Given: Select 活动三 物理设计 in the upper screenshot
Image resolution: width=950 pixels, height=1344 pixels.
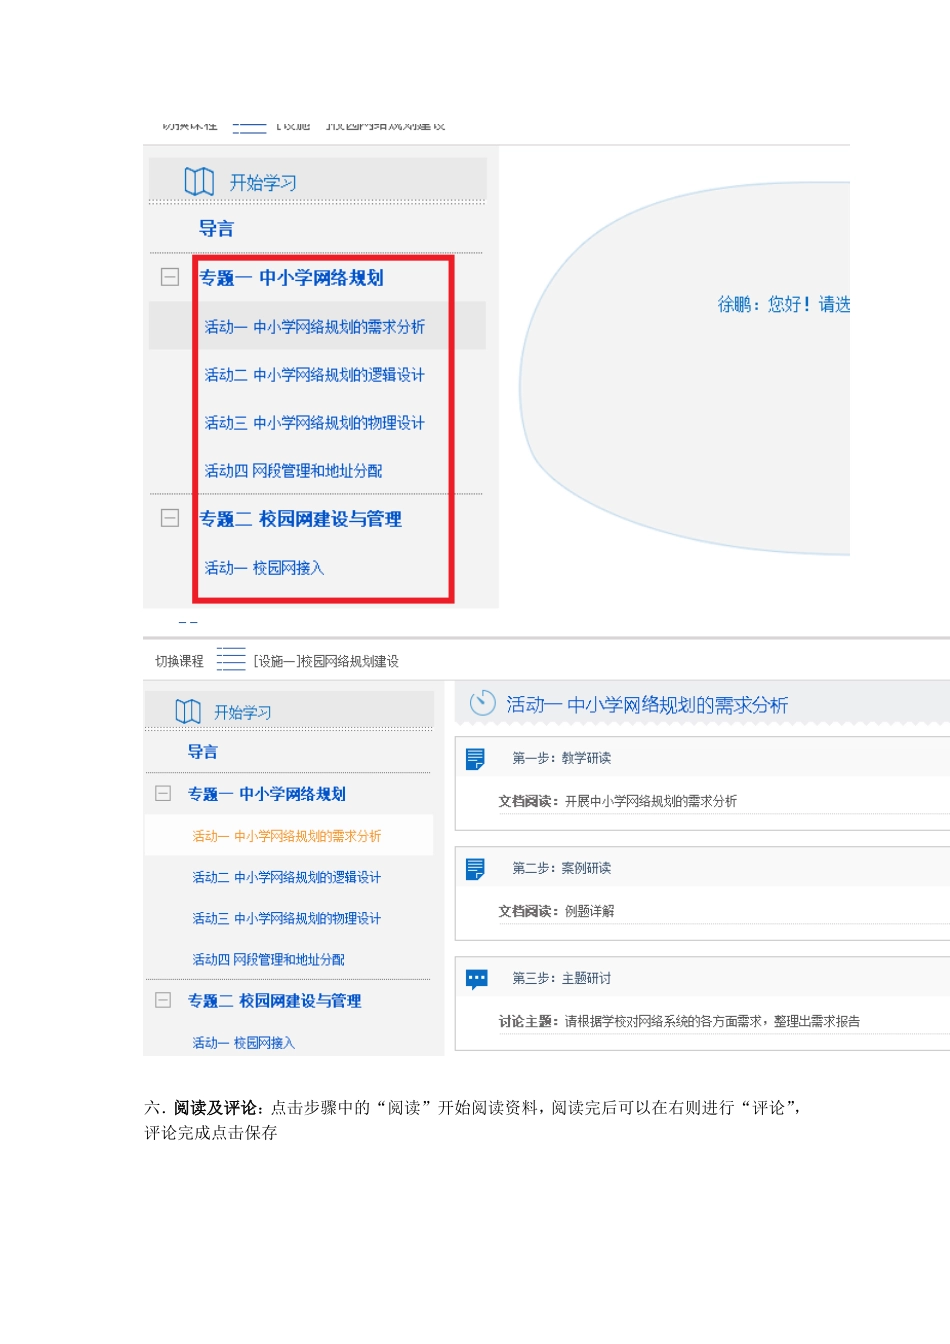Looking at the screenshot, I should [x=315, y=423].
